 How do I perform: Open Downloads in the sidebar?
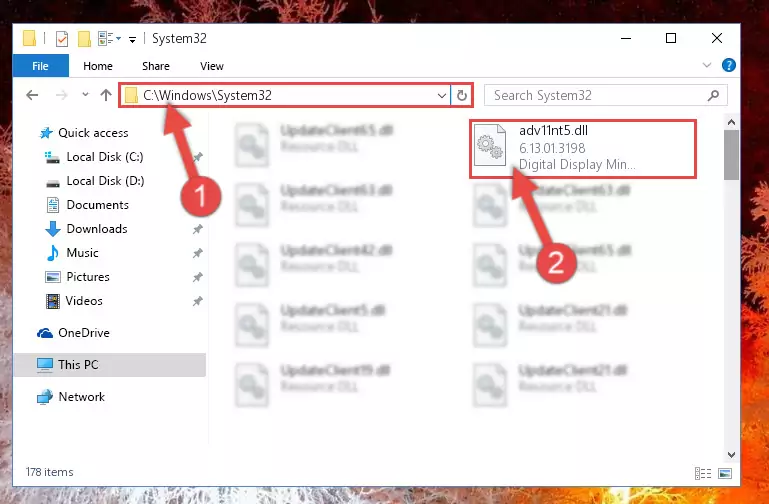pyautogui.click(x=97, y=229)
